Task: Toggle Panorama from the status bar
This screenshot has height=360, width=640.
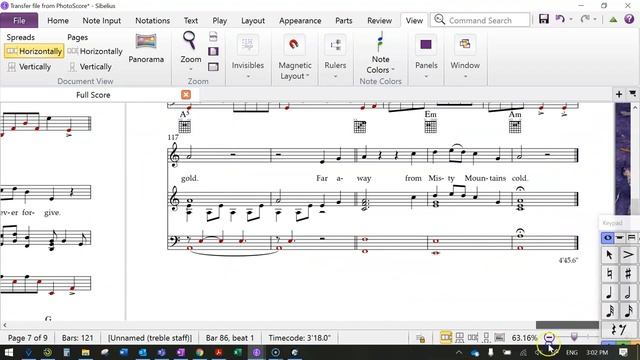Action: [499, 338]
